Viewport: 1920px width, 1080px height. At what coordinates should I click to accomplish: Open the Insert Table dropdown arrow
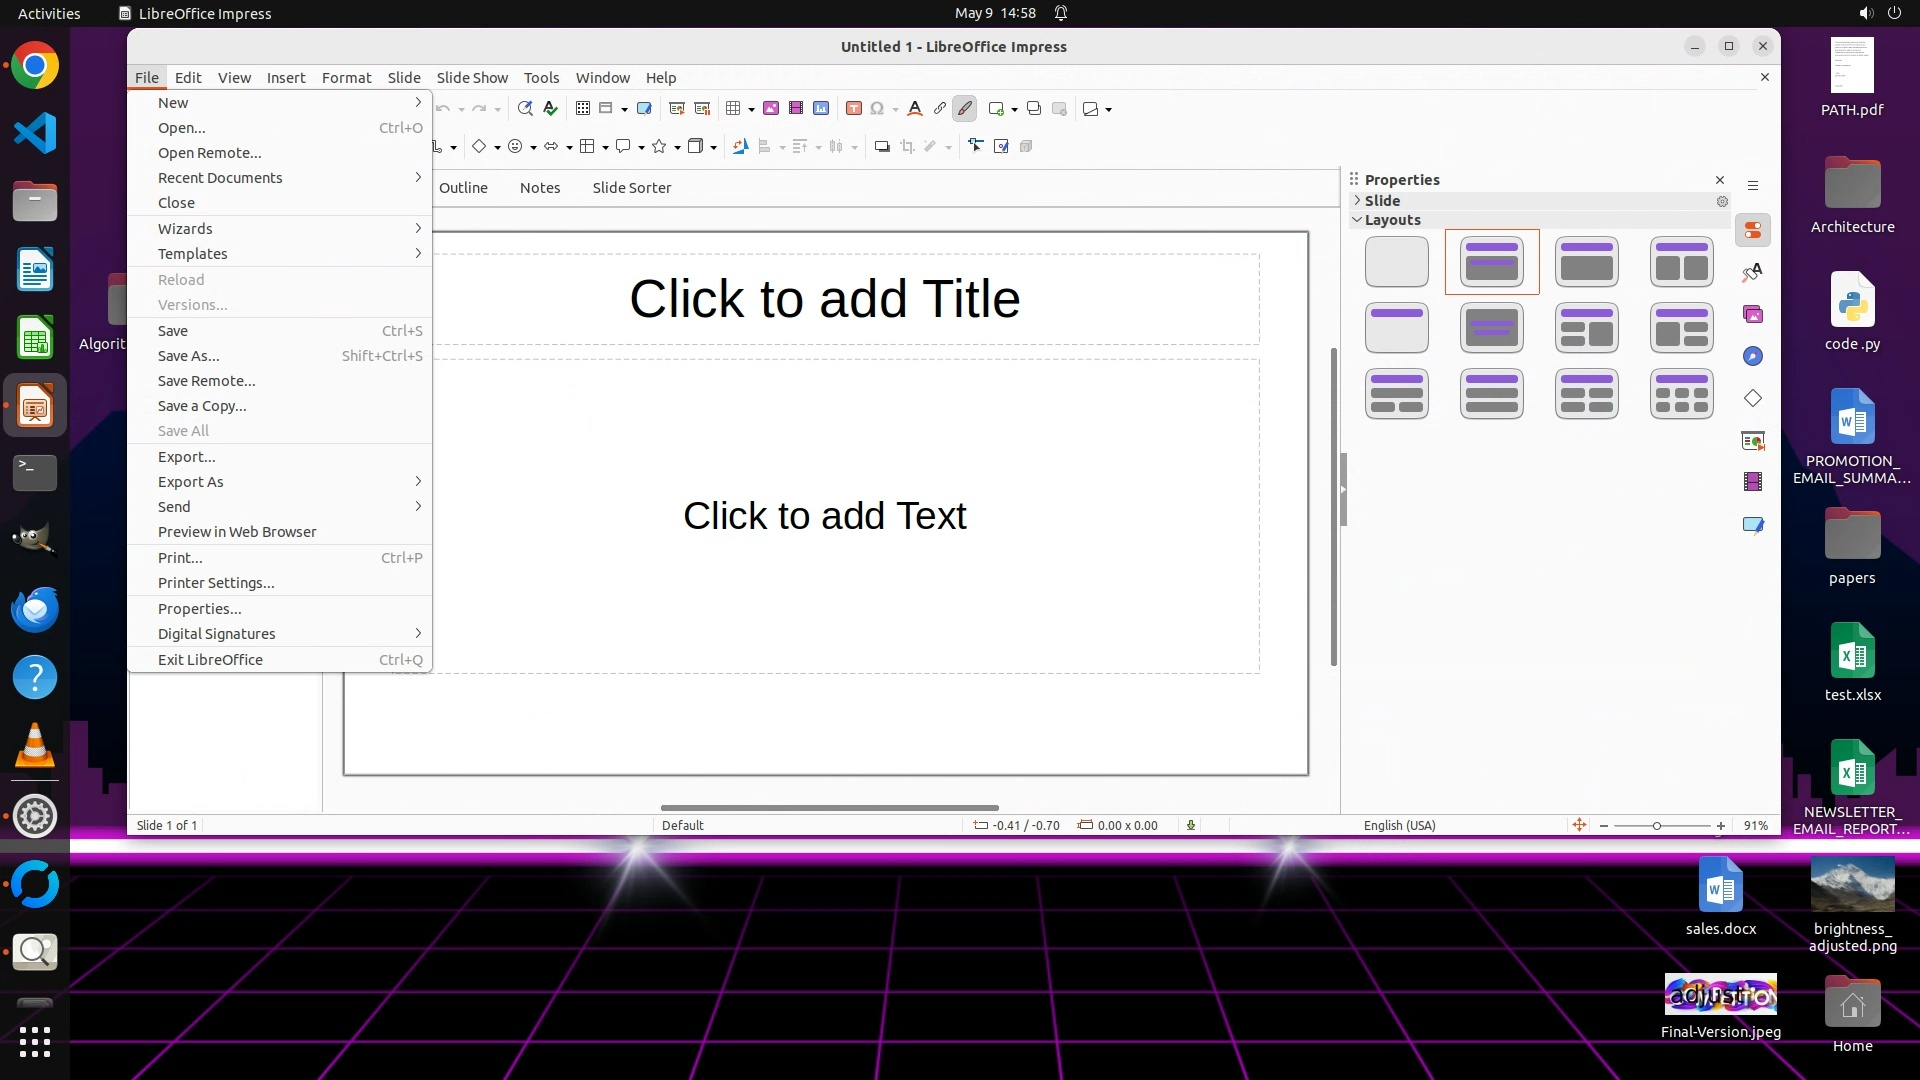[x=751, y=110]
